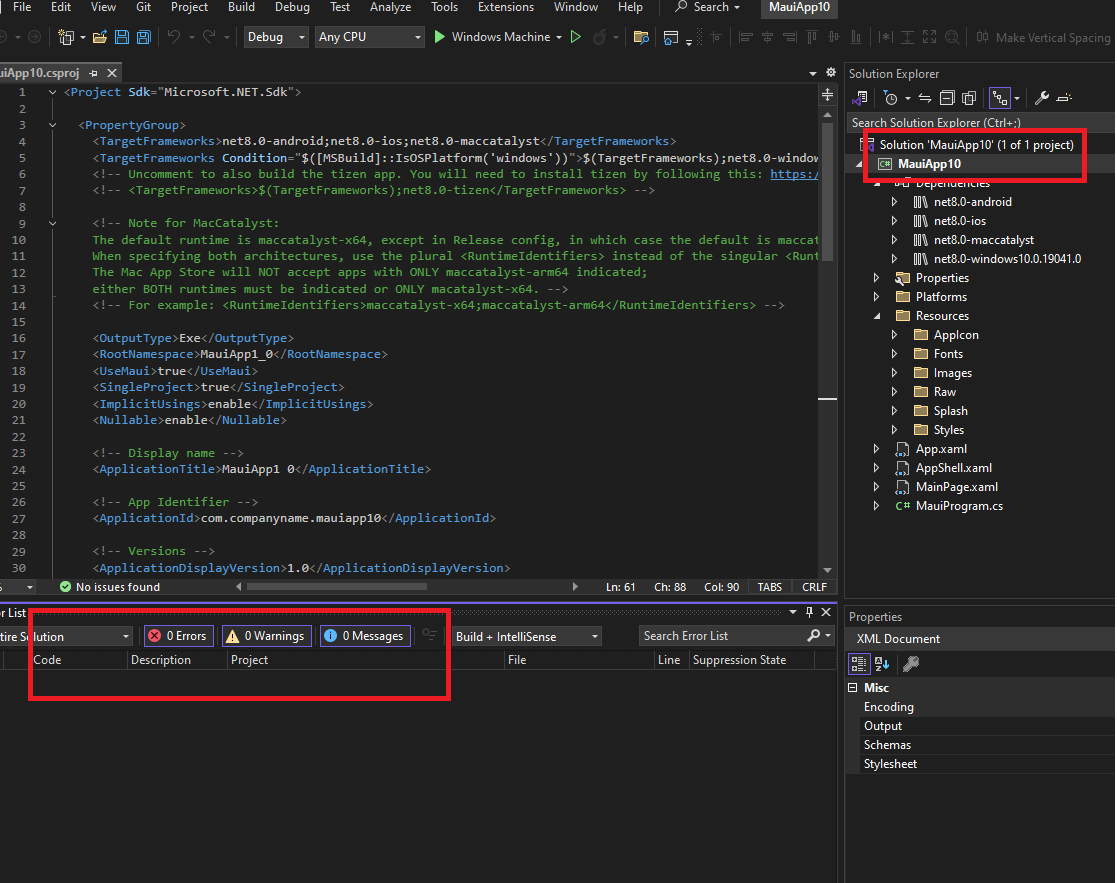1117x883 pixels.
Task: Open the Extensions menu
Action: pos(505,7)
